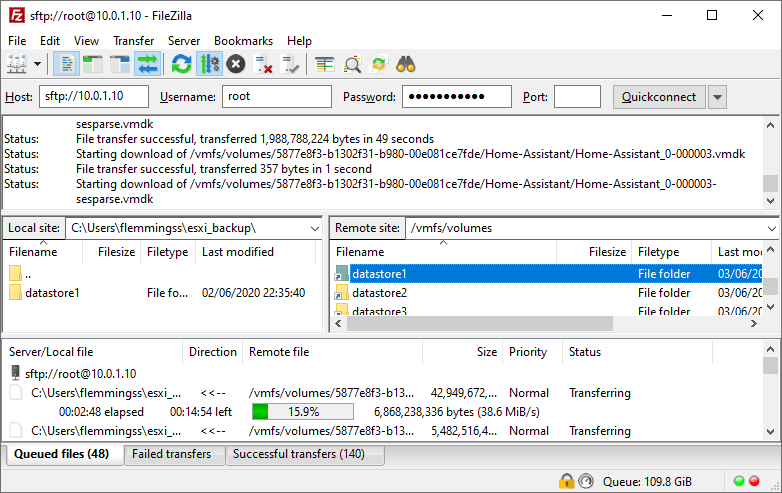Search for files with binoculars icon

pos(405,64)
